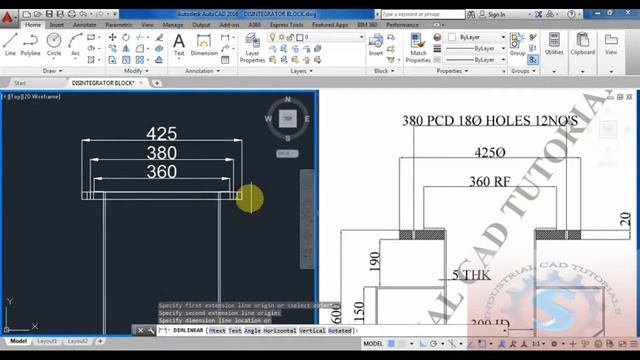Open Layer Properties manager
The image size is (640, 360).
point(252,48)
